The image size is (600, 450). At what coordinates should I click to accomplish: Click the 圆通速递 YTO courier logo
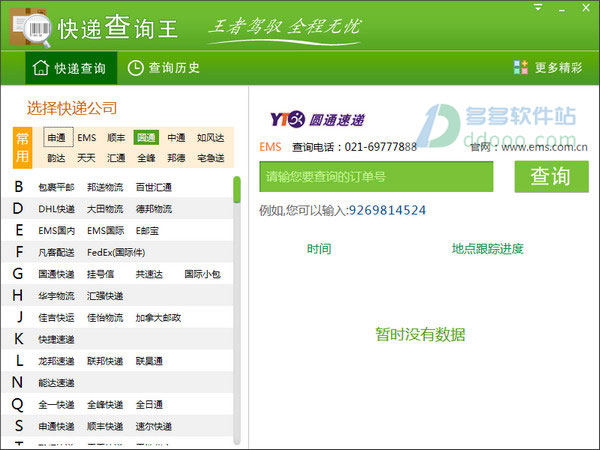317,119
